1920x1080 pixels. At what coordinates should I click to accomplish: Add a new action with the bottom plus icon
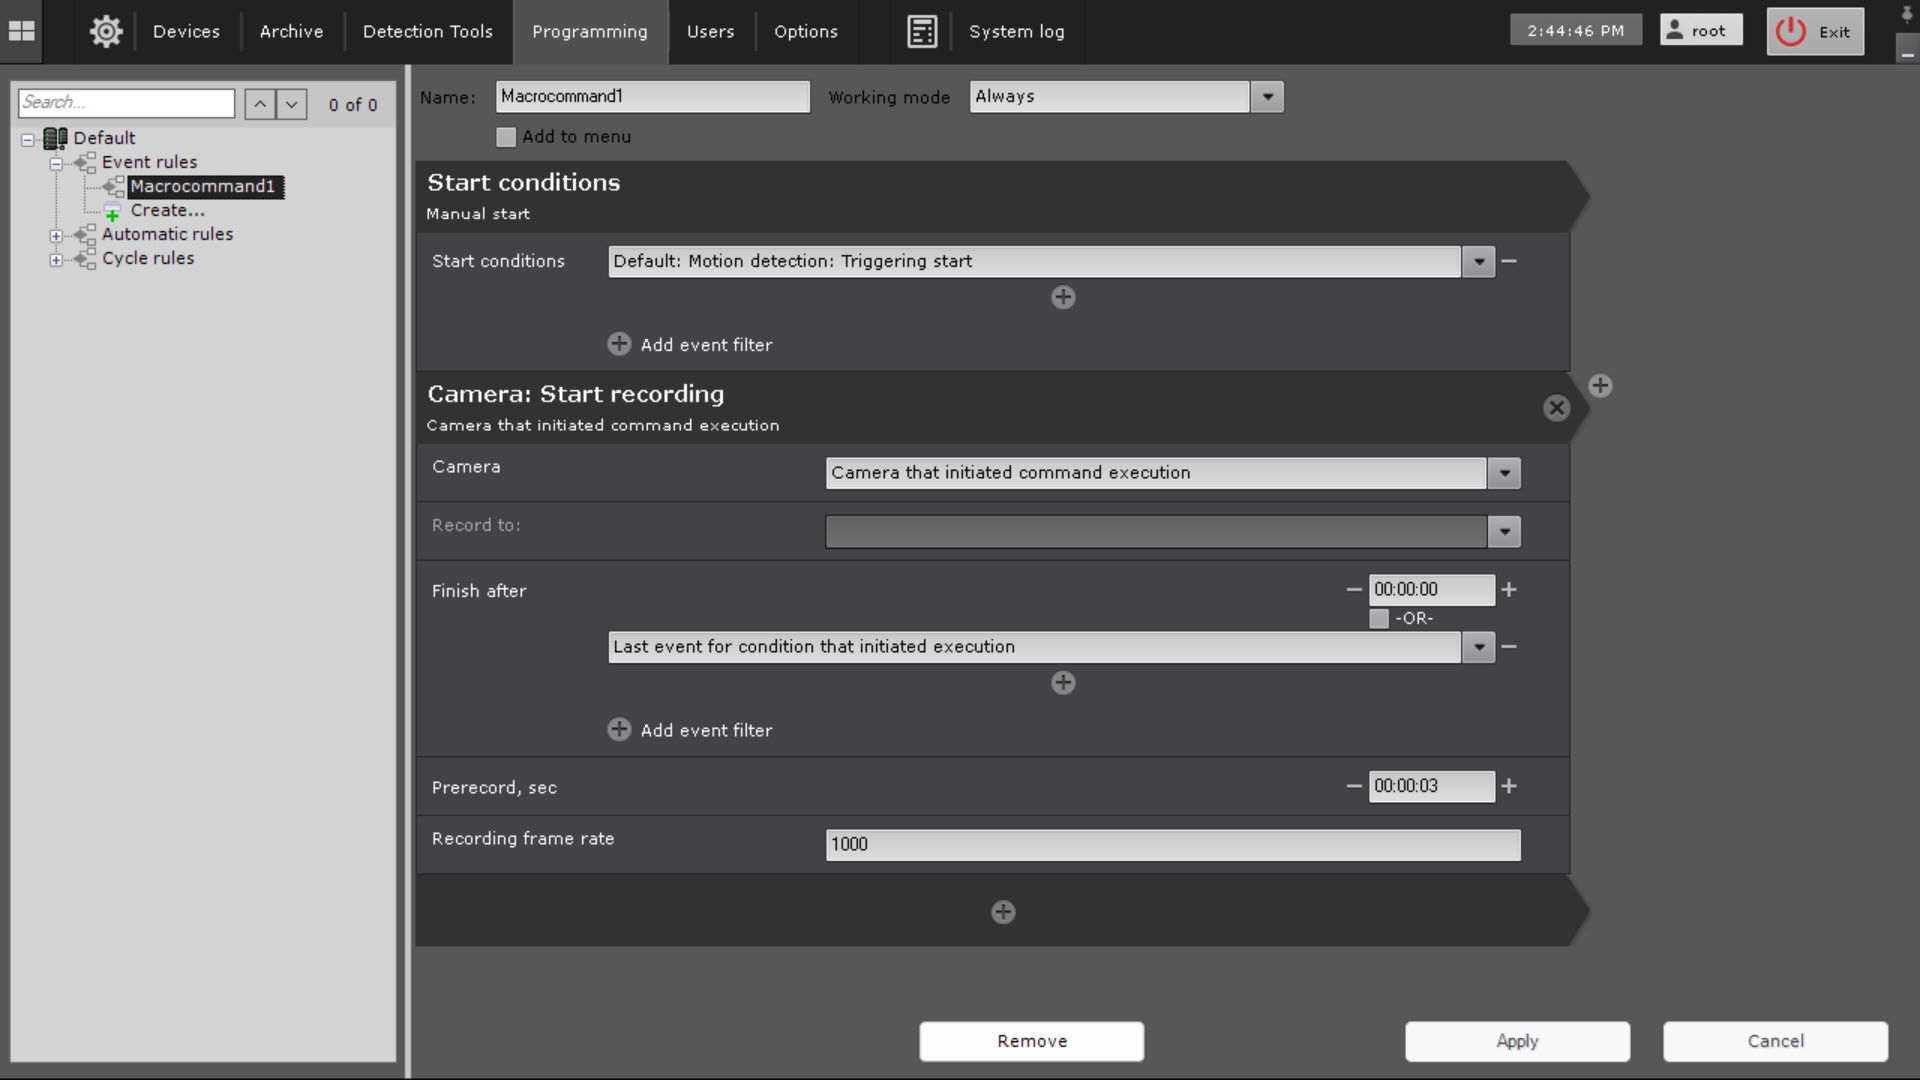(x=1003, y=912)
